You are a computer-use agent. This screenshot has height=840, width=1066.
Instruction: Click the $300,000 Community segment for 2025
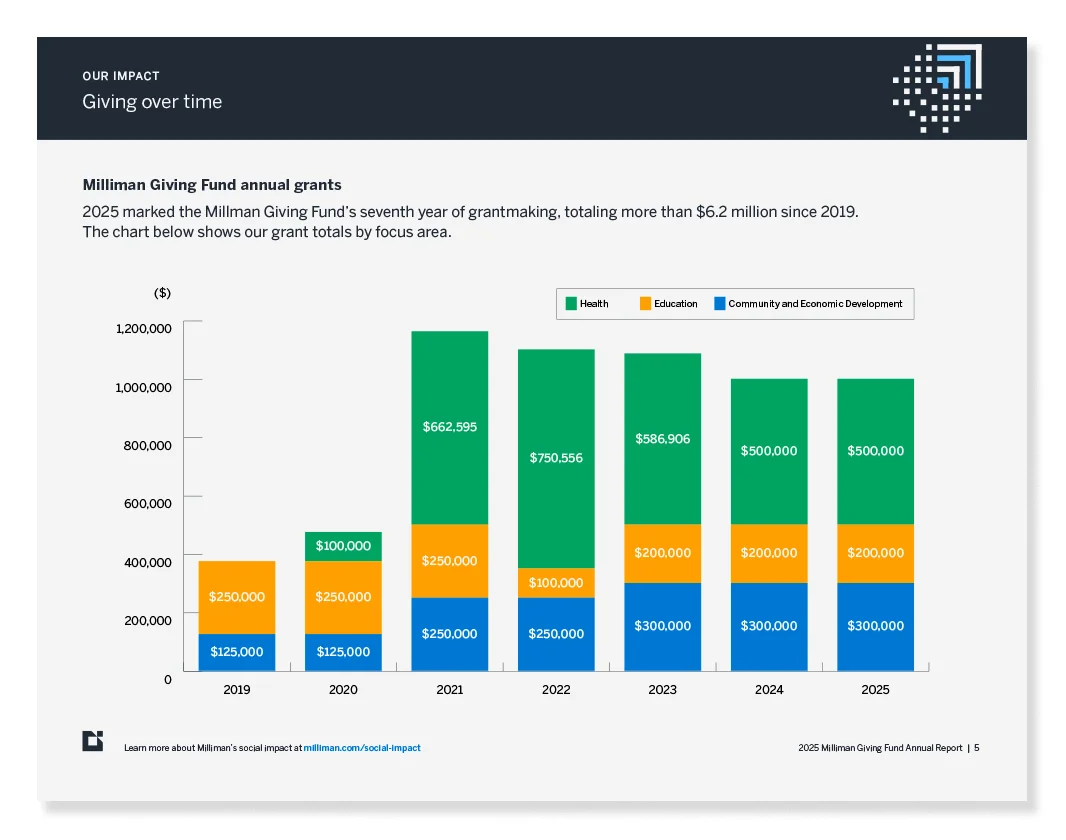click(876, 627)
